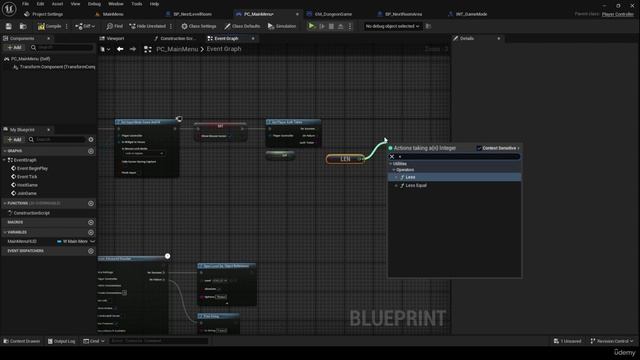Clear search with X in actions menu
Viewport: 640px width, 360px height.
coord(392,156)
